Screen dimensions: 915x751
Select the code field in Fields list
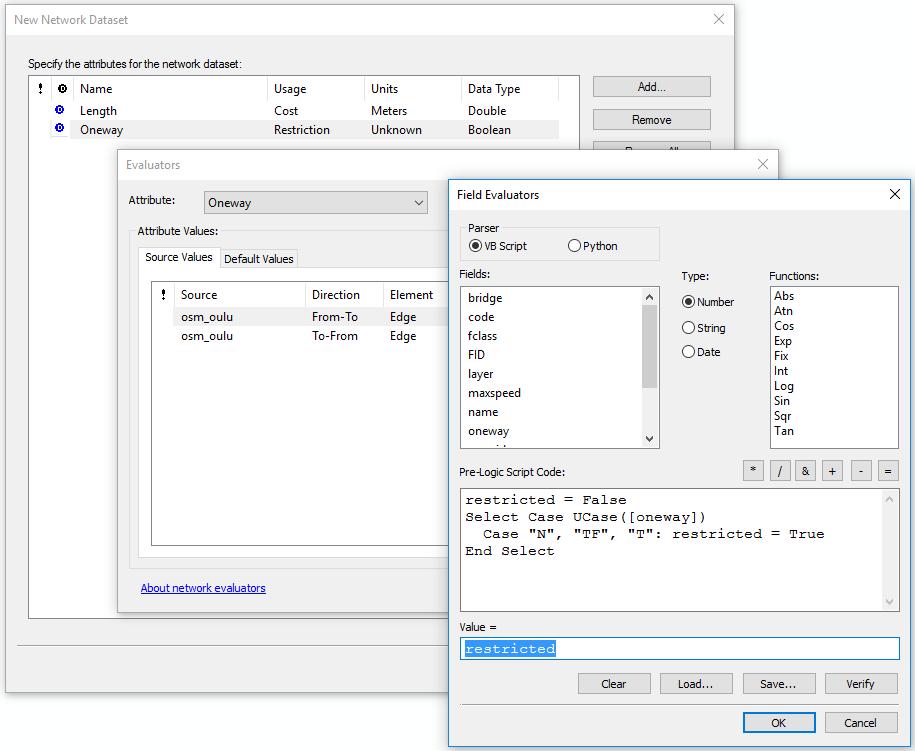coord(481,317)
